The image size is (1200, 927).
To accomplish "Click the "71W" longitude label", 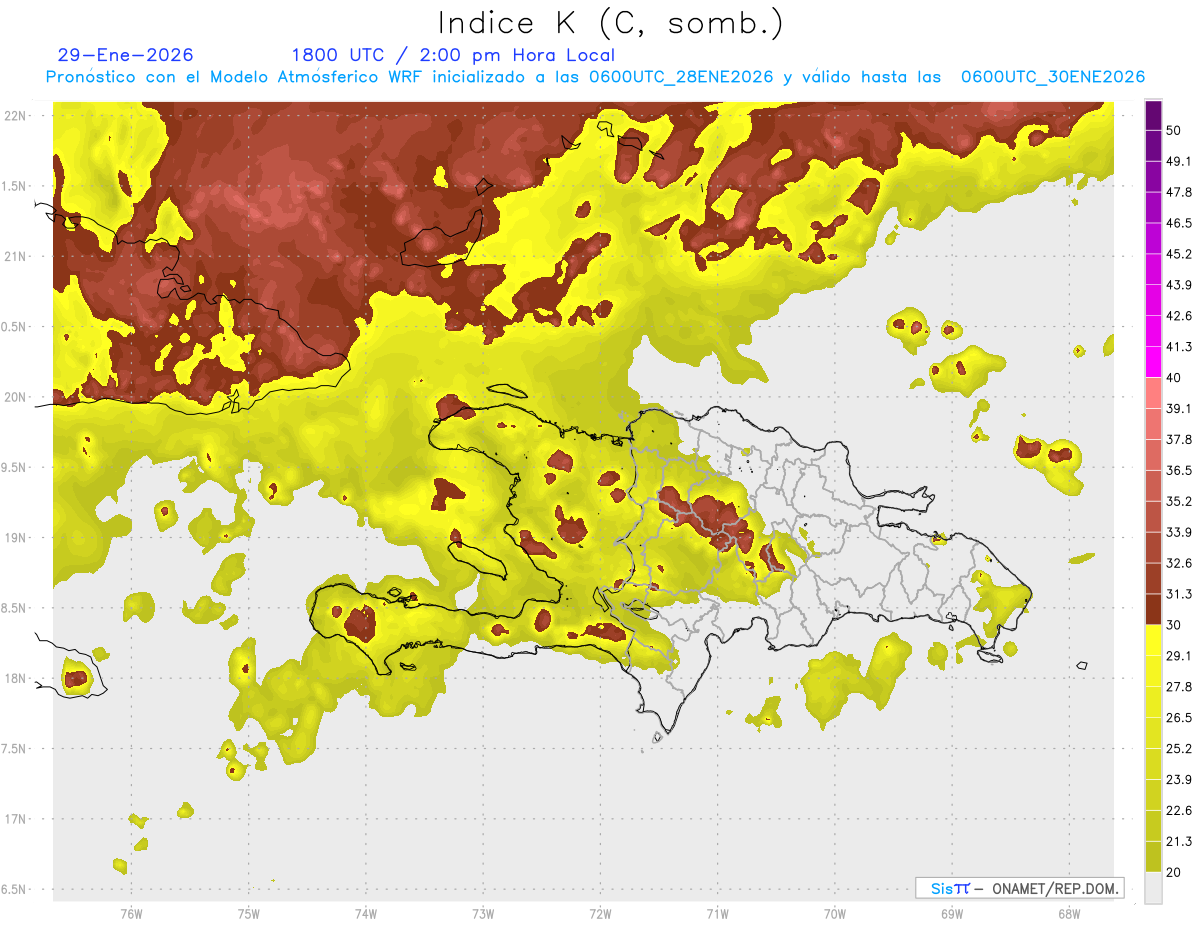I will (x=717, y=913).
